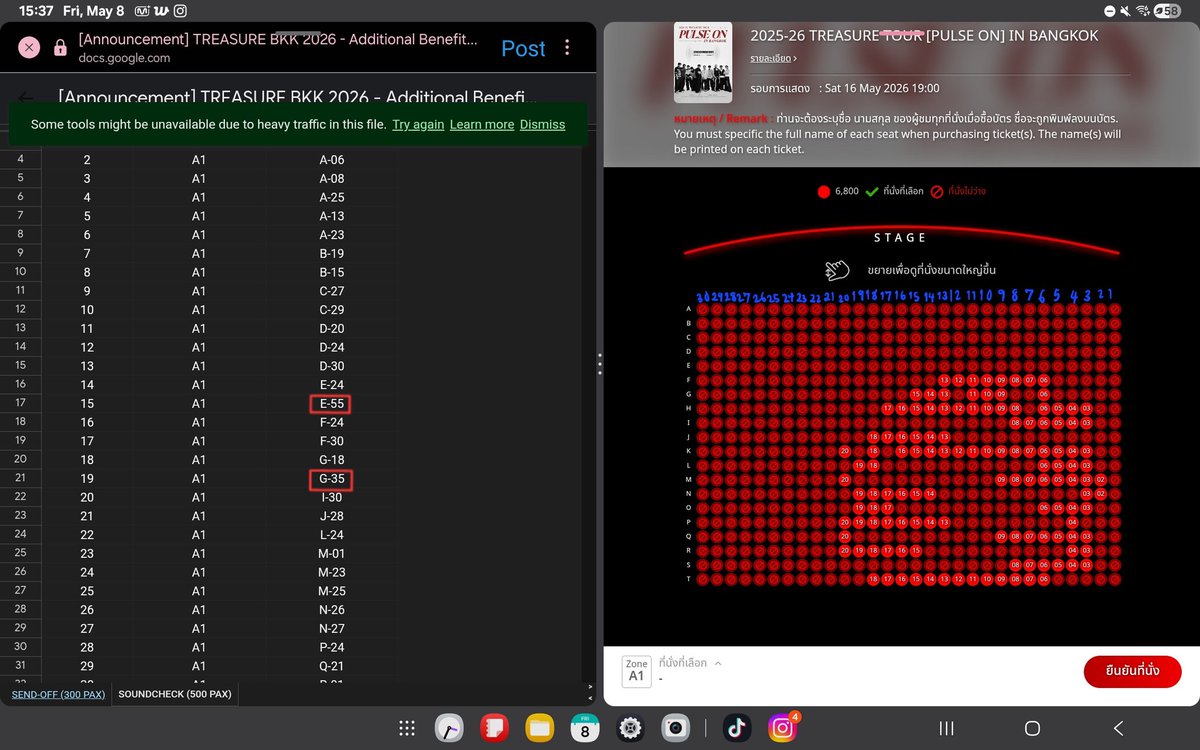Open TikTok from the taskbar
Screen dimensions: 1200x750
click(x=736, y=729)
